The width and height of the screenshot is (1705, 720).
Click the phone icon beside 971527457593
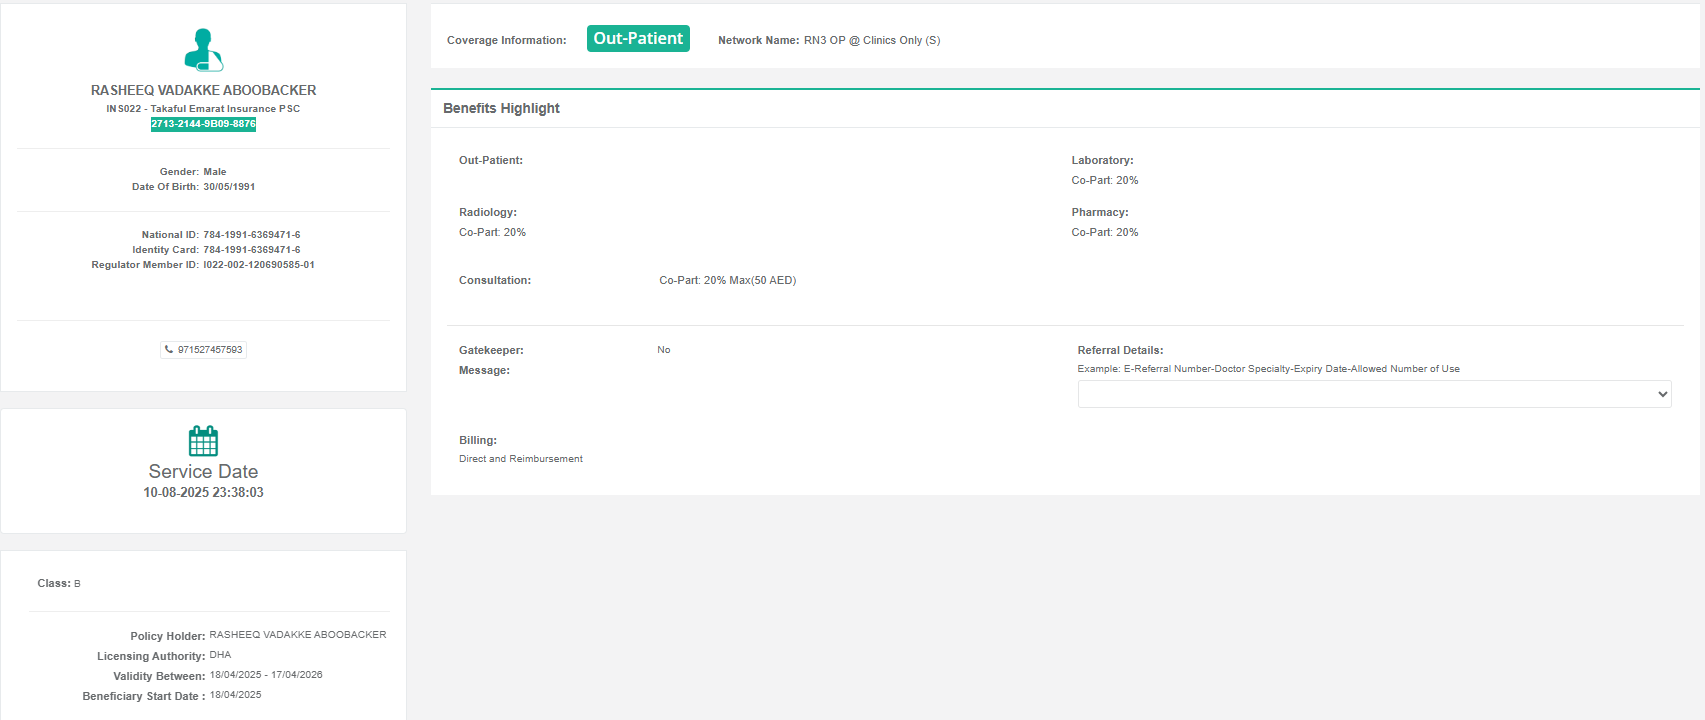169,350
